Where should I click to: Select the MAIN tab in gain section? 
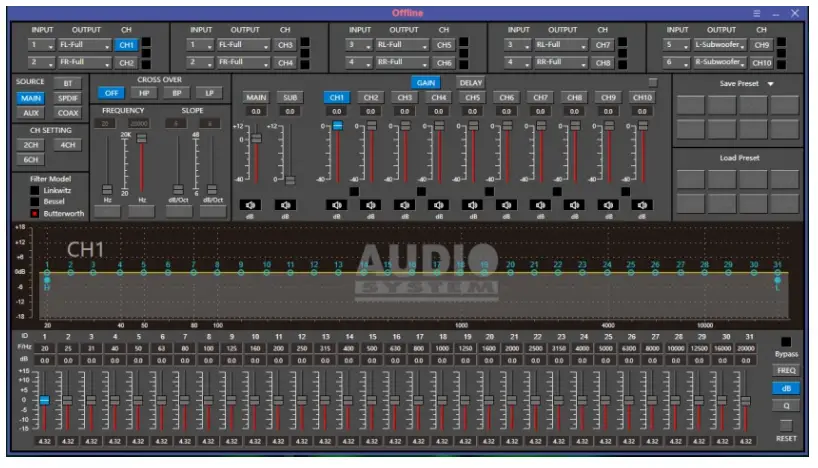tap(256, 98)
